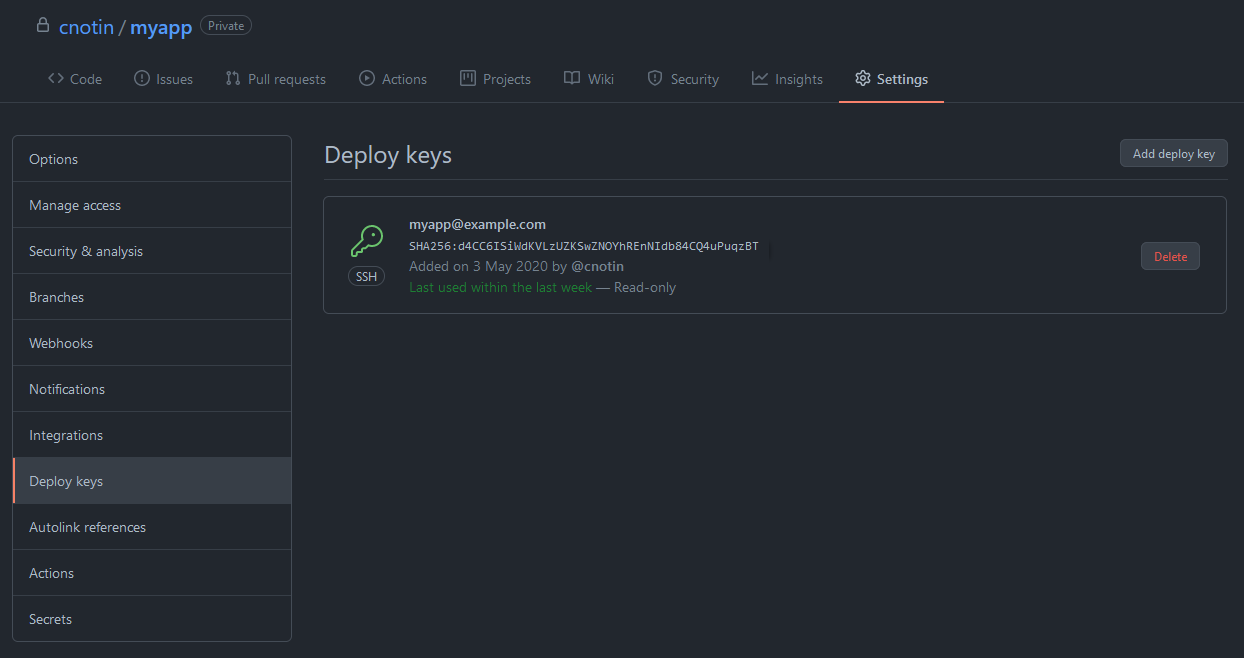
Task: Click the Pull requests branch icon
Action: [x=233, y=78]
